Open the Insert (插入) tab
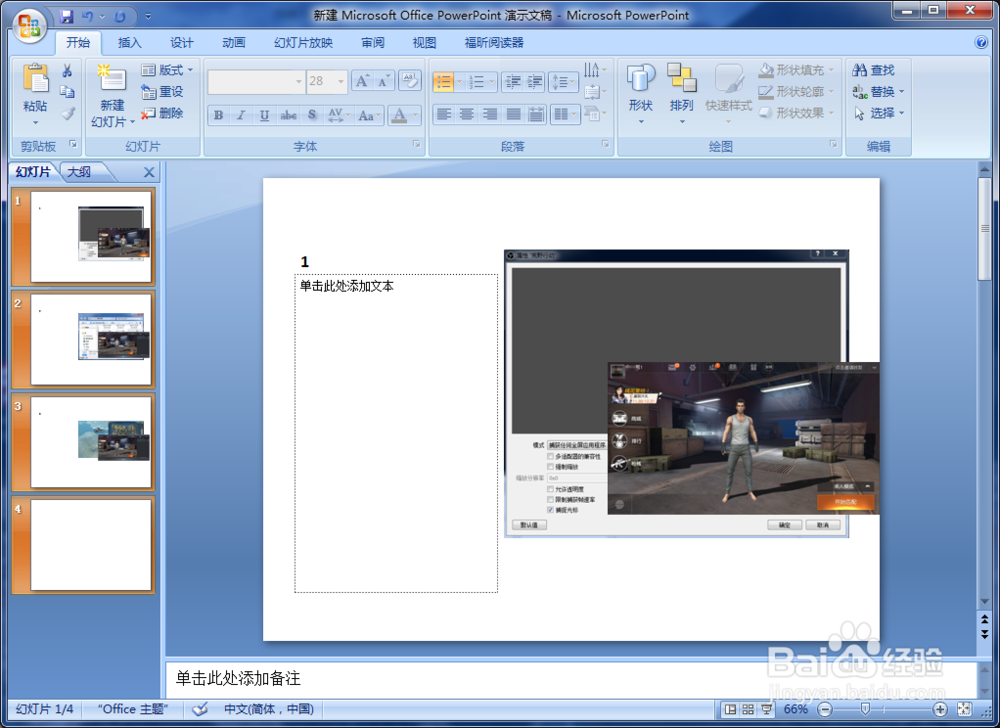Viewport: 1000px width, 728px height. click(129, 43)
